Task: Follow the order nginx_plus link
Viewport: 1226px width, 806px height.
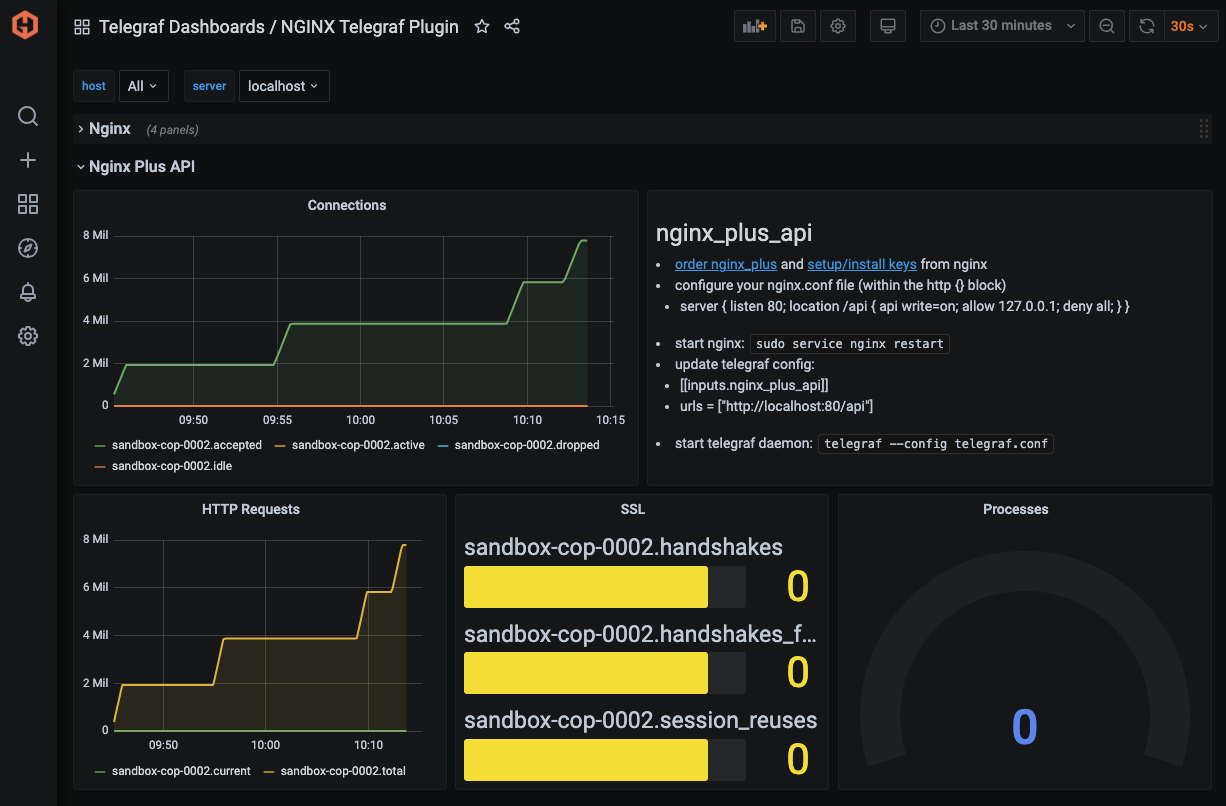Action: (726, 265)
